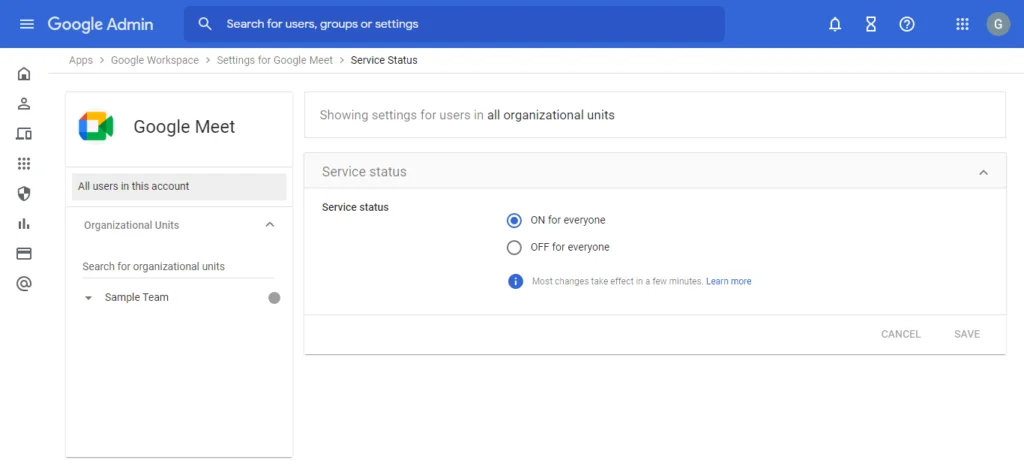Open Apps grid icon in sidebar

[x=24, y=163]
